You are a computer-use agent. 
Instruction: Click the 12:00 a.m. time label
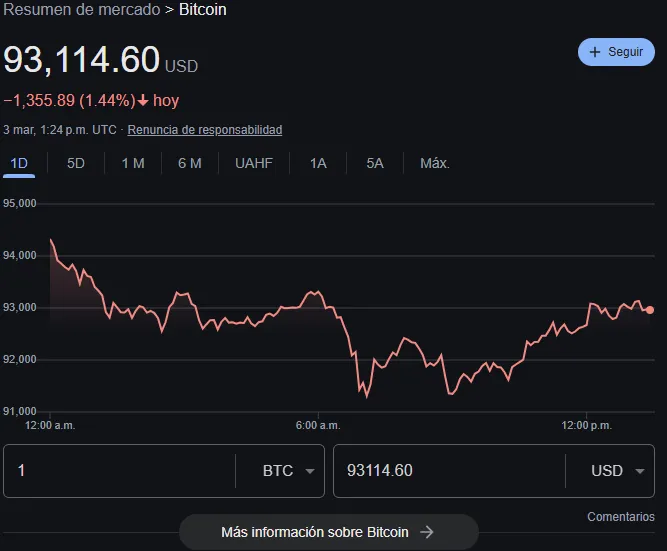pyautogui.click(x=50, y=425)
